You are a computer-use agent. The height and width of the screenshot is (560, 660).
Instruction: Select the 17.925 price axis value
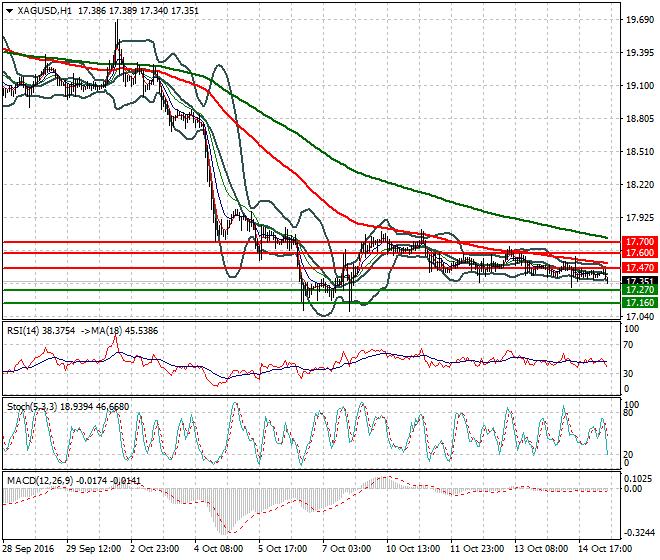pyautogui.click(x=640, y=218)
